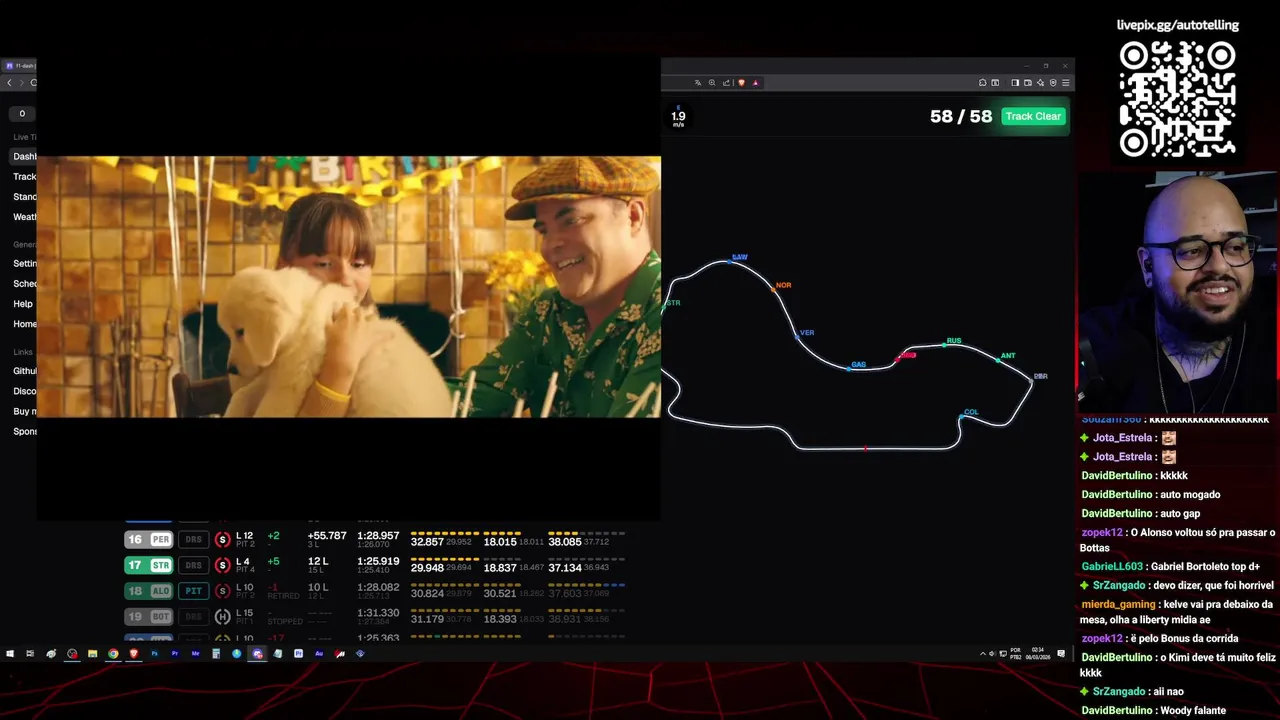Click the zoom magnifier icon in address bar
This screenshot has width=1280, height=720.
[x=712, y=83]
